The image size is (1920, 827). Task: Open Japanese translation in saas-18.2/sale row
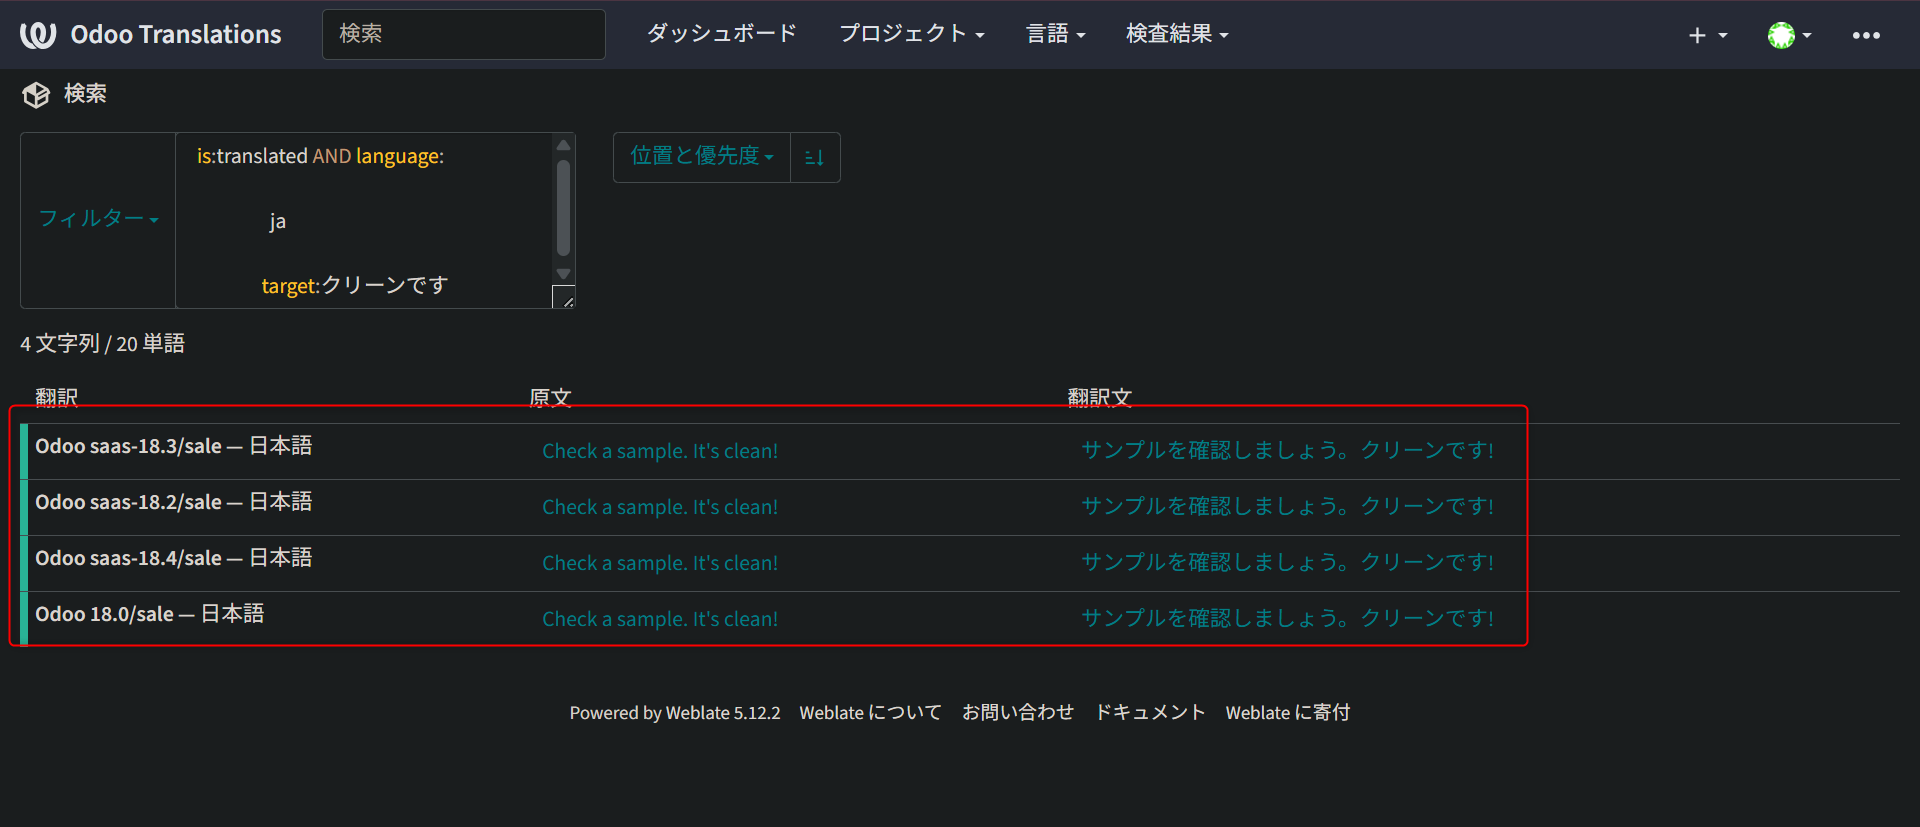(1288, 507)
